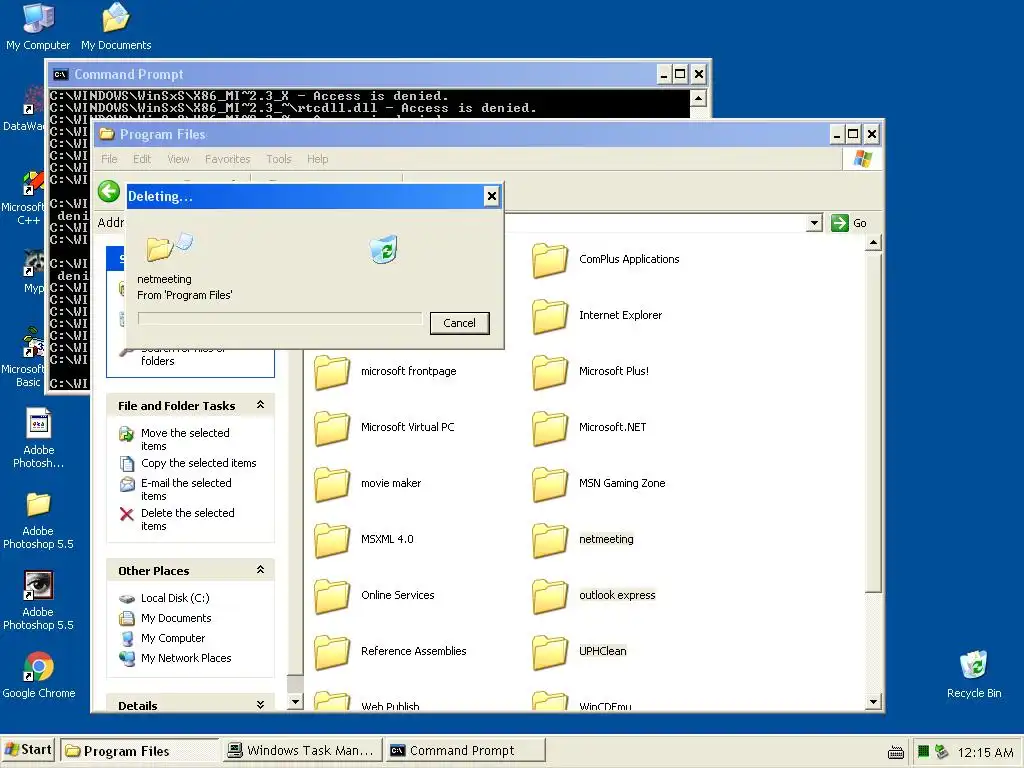
Task: Open Local Disk (C:) from Other Places
Action: [x=175, y=598]
